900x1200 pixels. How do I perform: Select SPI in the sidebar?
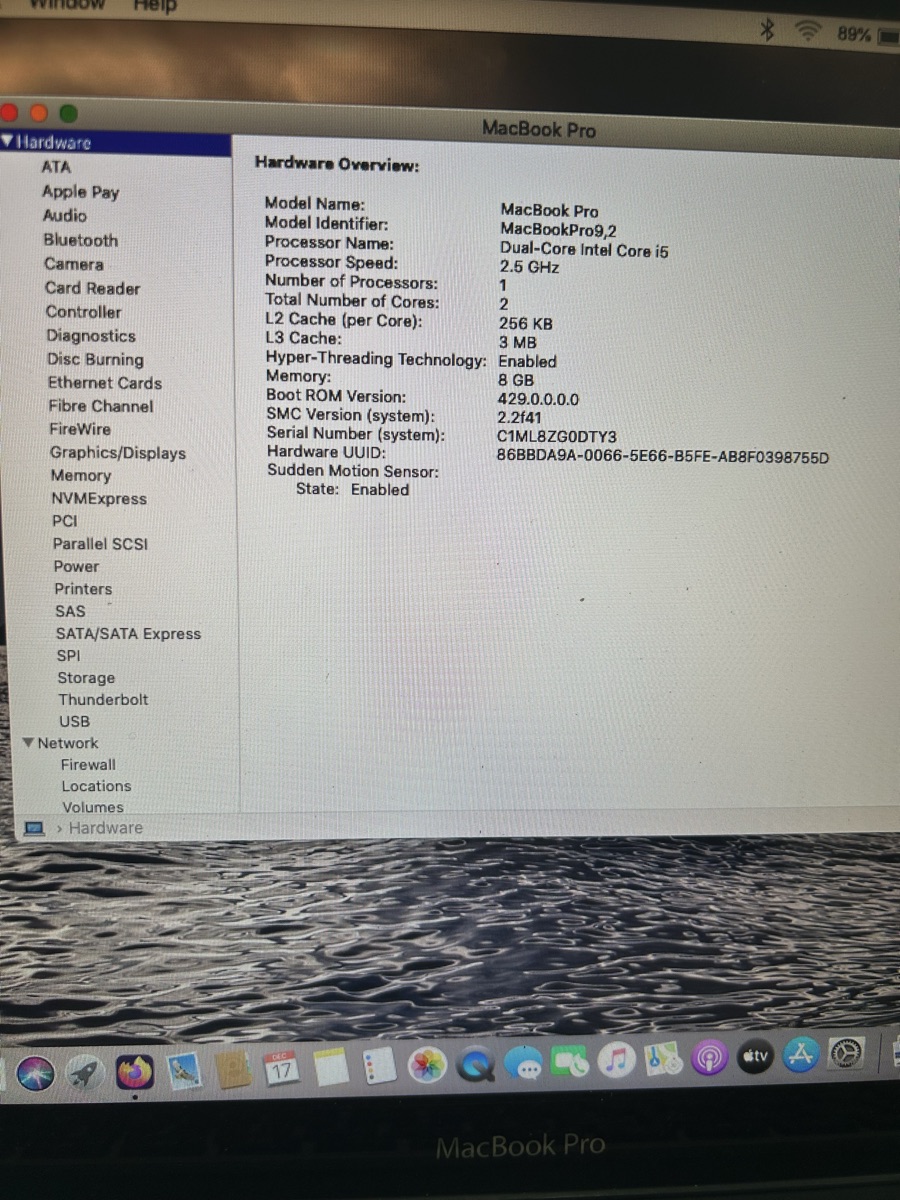click(x=68, y=656)
